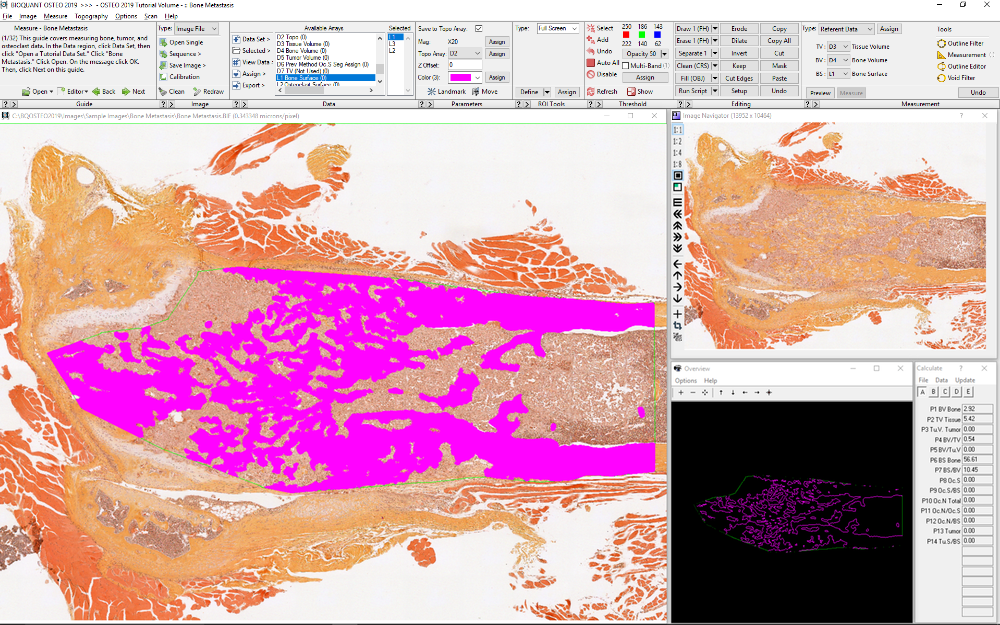Click the Auto All threshold icon
The height and width of the screenshot is (625, 1000).
(x=591, y=63)
